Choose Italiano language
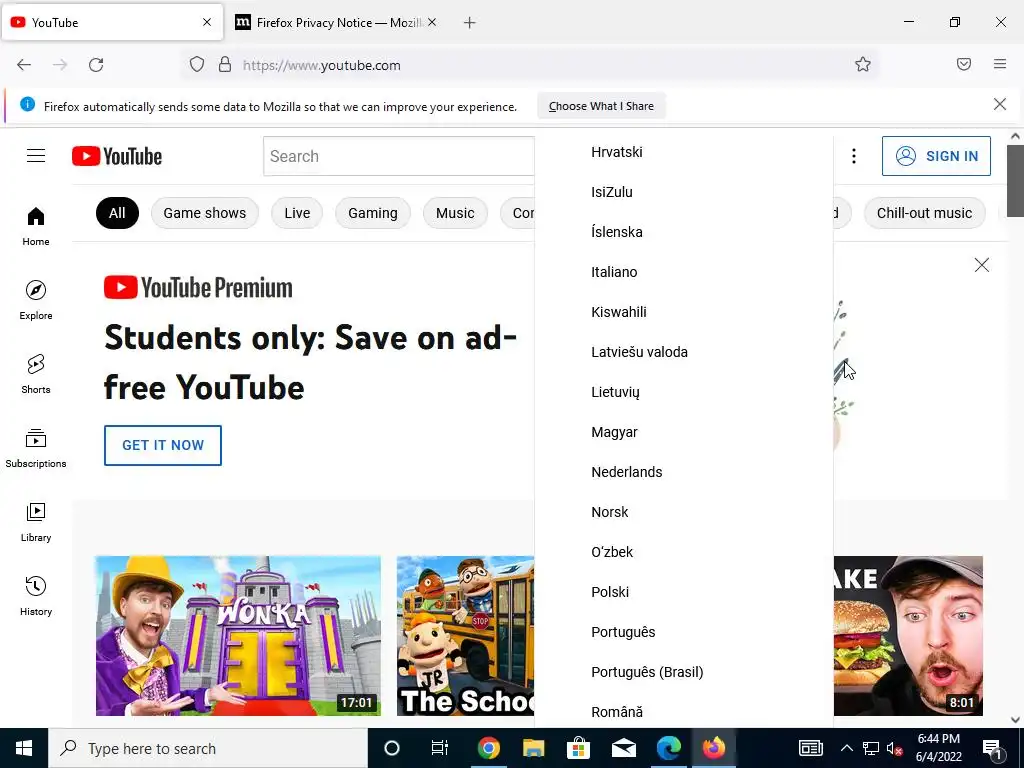The image size is (1024, 768). tap(684, 272)
